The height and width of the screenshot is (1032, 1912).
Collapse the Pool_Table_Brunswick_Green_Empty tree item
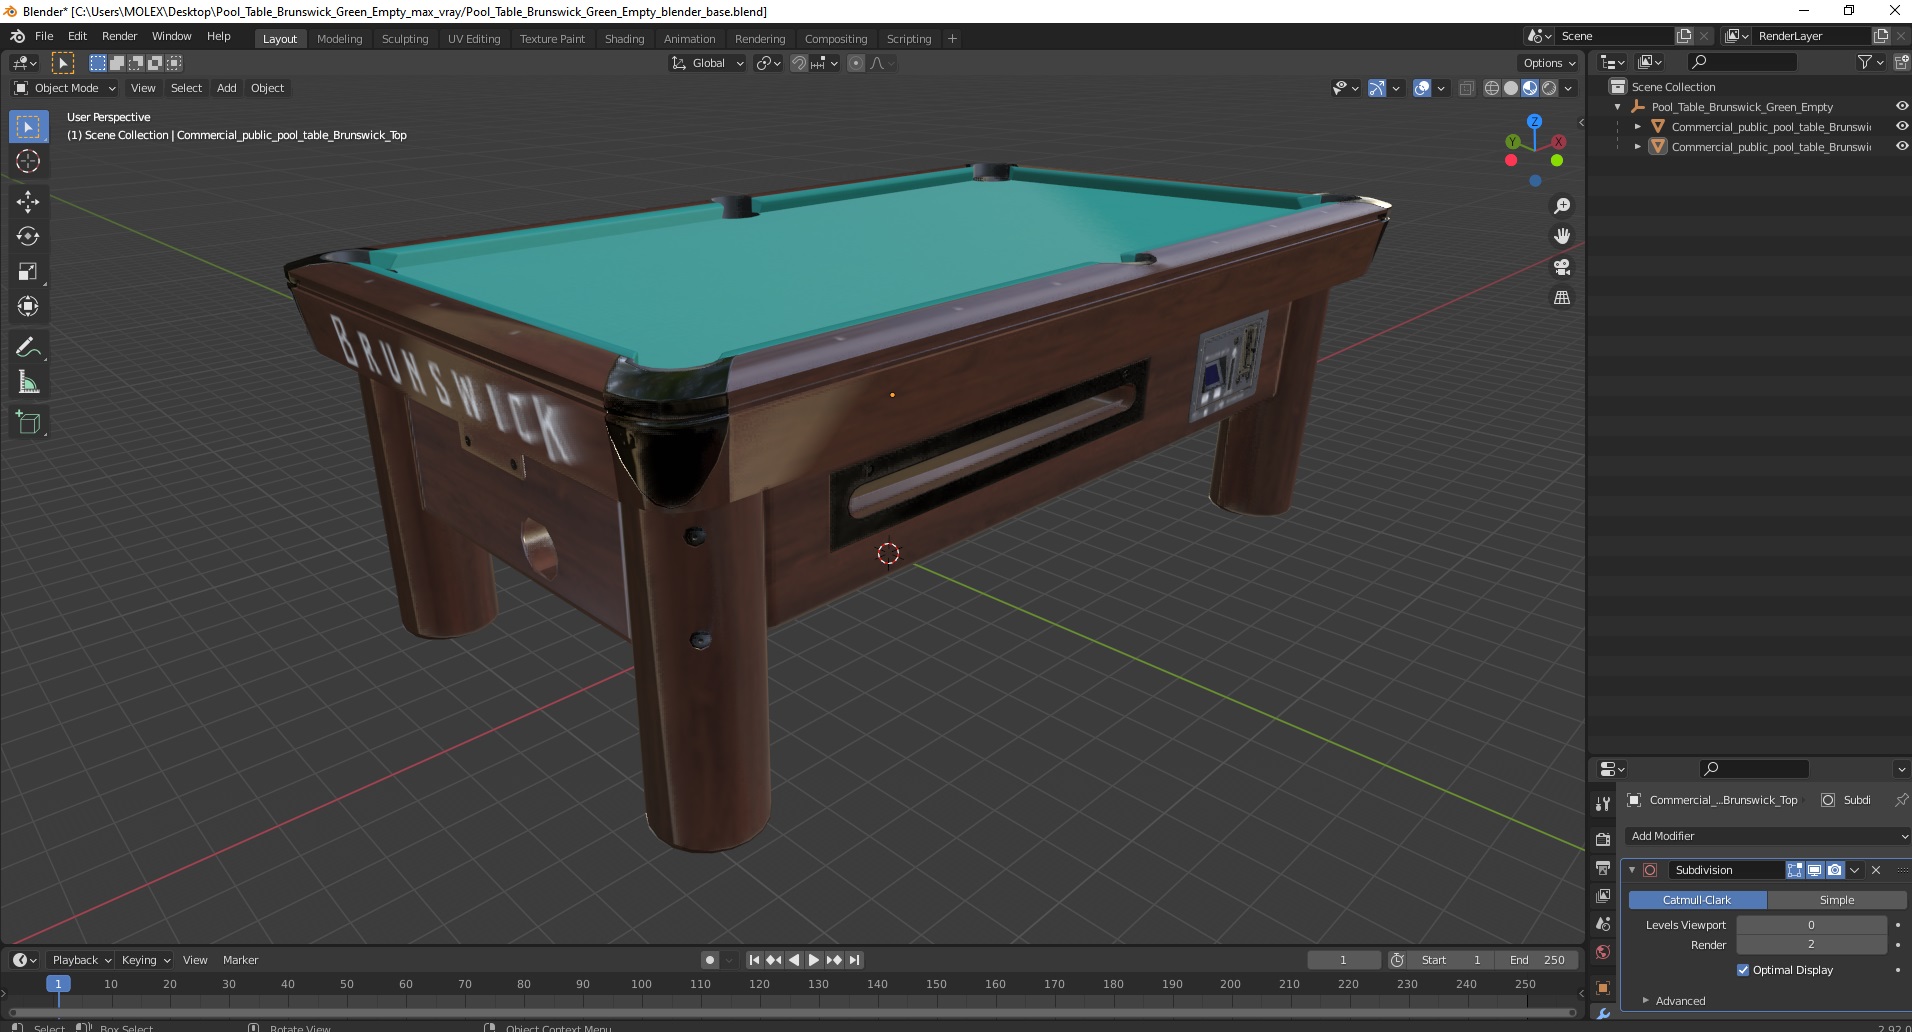[1617, 107]
